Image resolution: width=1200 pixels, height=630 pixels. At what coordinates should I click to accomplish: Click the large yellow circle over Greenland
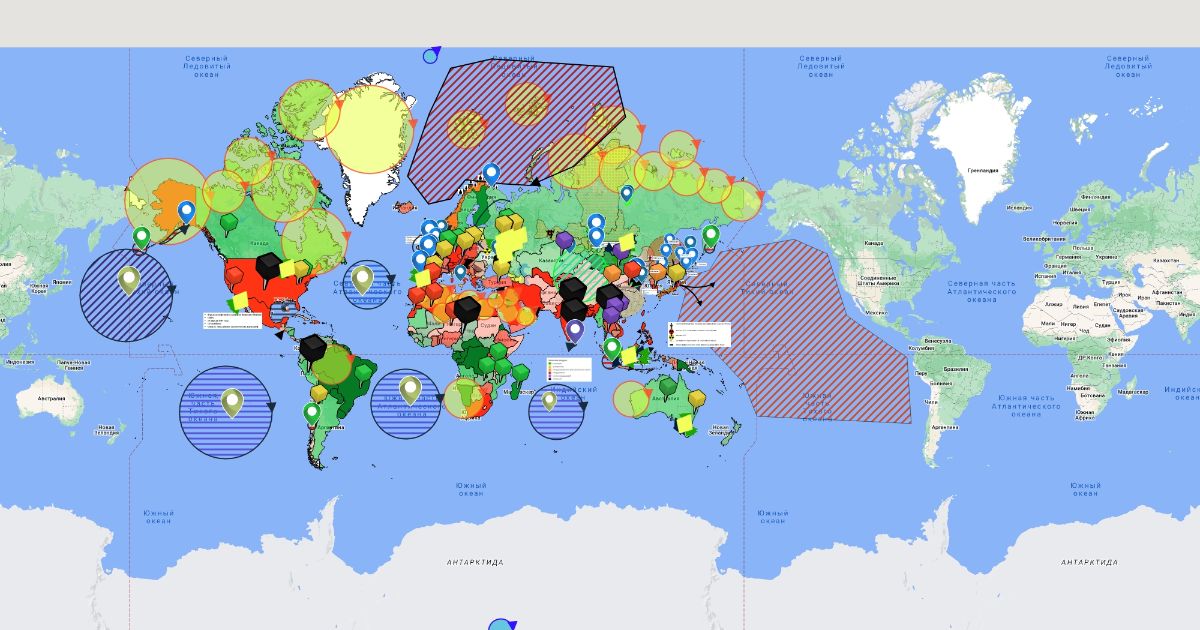click(368, 130)
